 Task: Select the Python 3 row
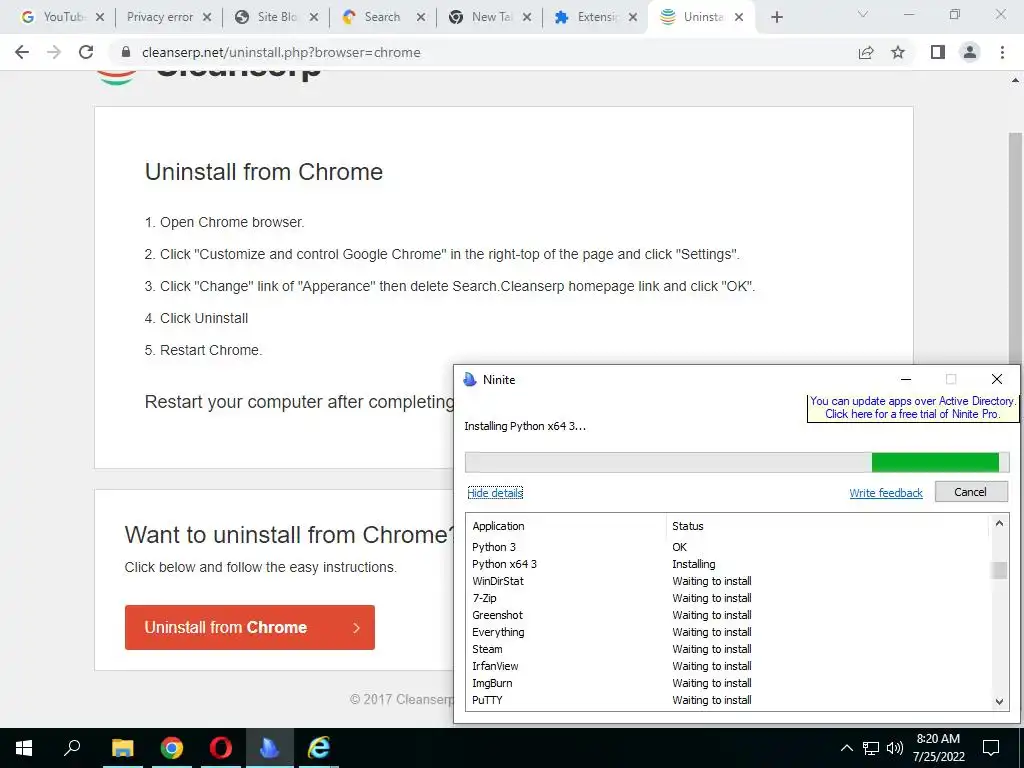[728, 547]
